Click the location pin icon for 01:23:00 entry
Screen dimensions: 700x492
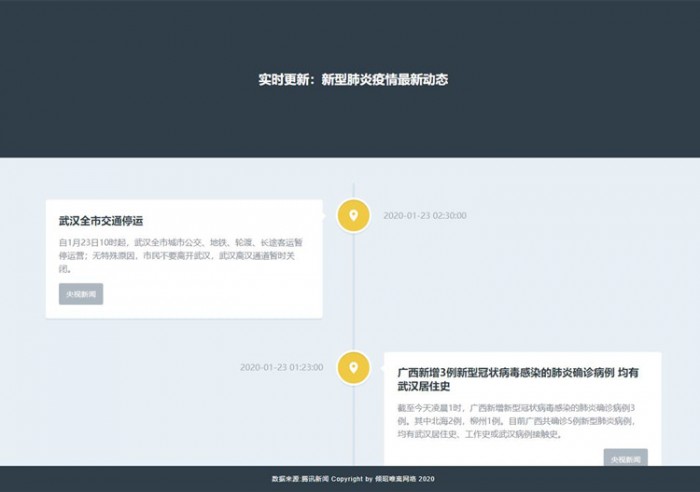353,367
